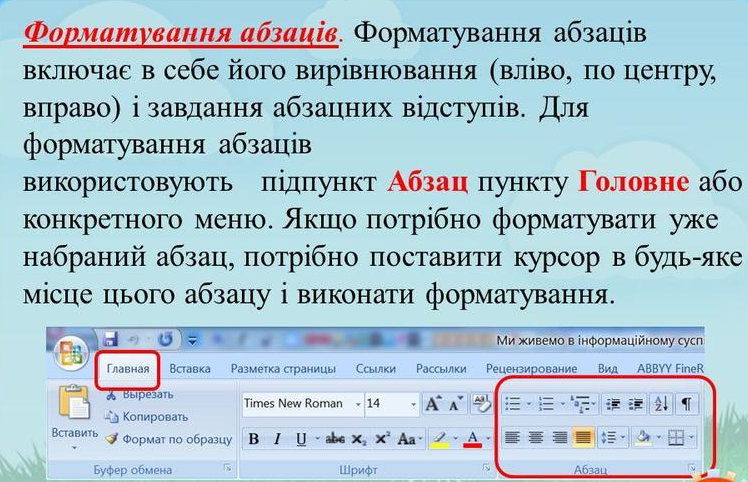748x482 pixels.
Task: Switch to the Главная tab
Action: point(128,369)
